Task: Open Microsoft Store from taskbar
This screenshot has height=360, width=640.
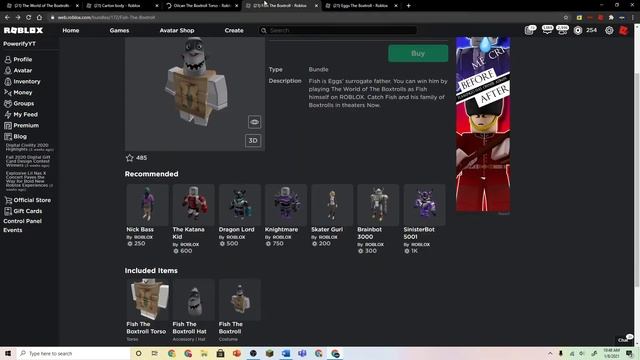Action: coord(220,353)
